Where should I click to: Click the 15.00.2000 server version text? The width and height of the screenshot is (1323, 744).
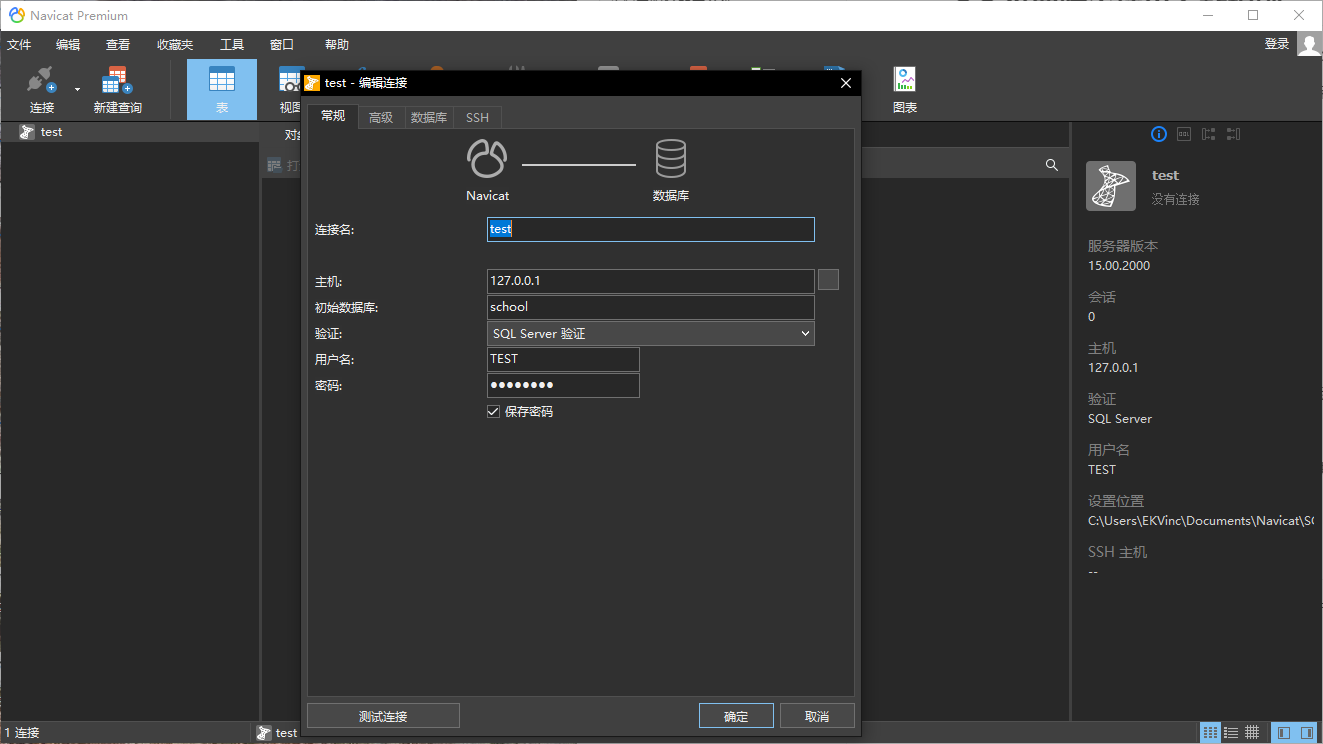click(x=1119, y=266)
